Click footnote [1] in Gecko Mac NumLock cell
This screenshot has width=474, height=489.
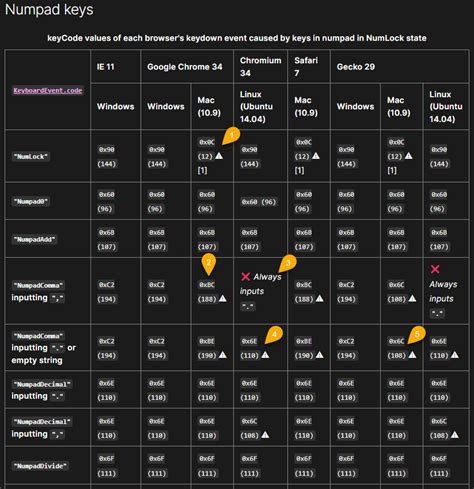(x=392, y=171)
